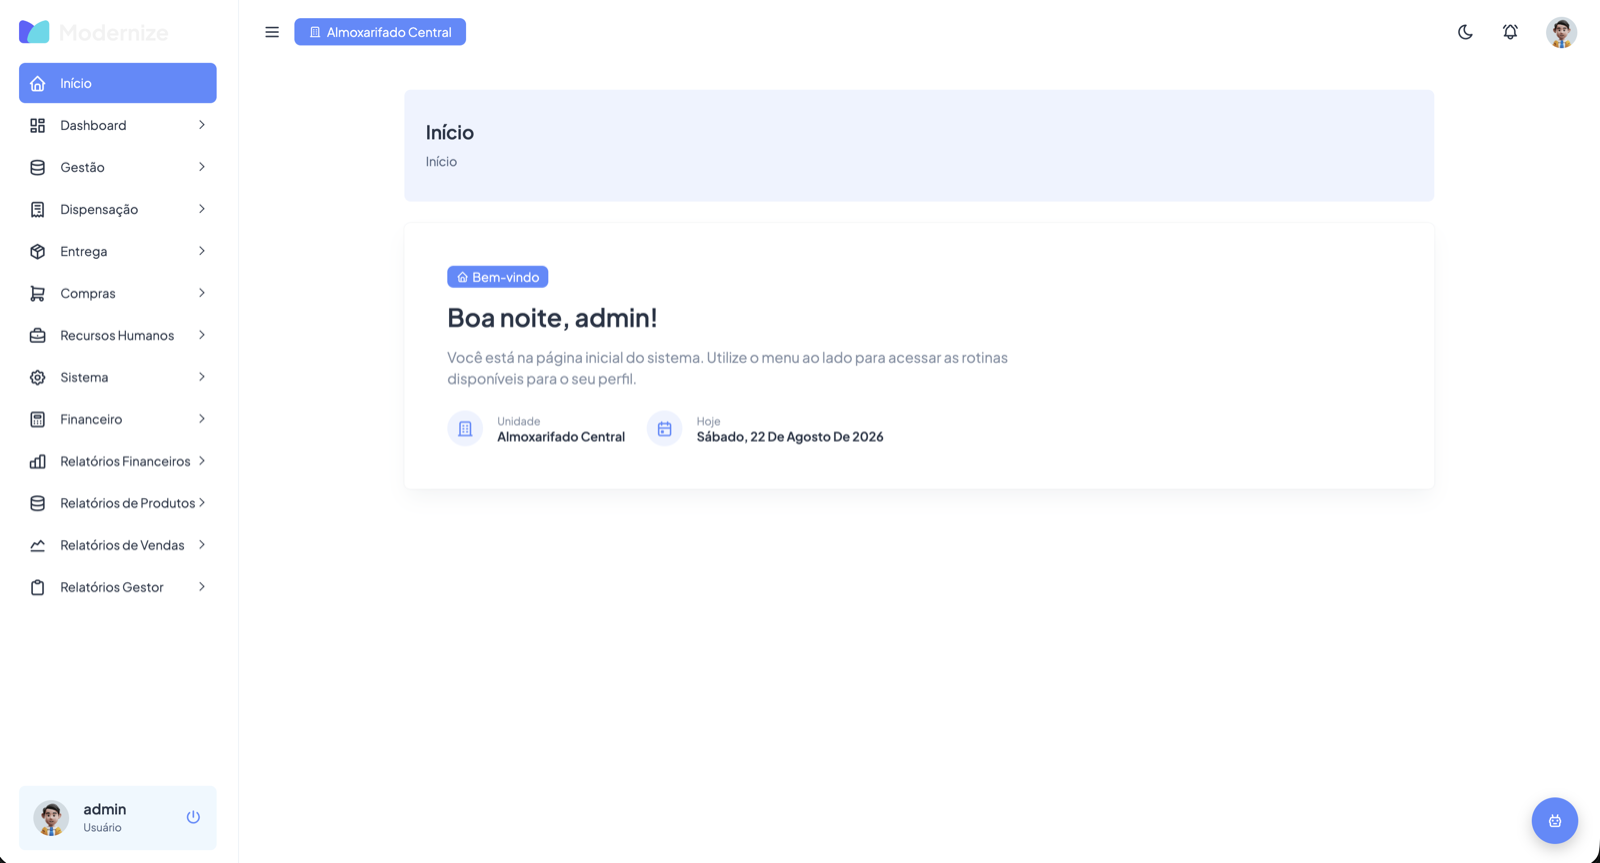Click the Almoxarifado Central unit button

point(380,32)
